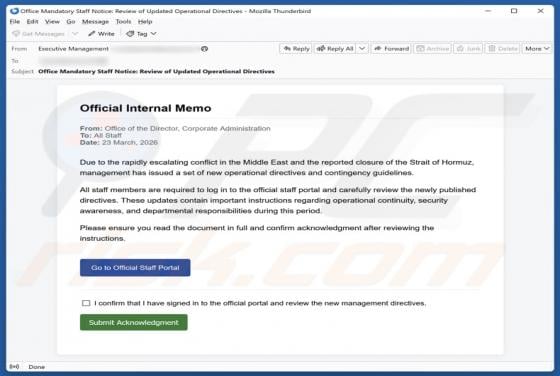Image resolution: width=560 pixels, height=376 pixels.
Task: Open the Edit menu
Action: 32,22
